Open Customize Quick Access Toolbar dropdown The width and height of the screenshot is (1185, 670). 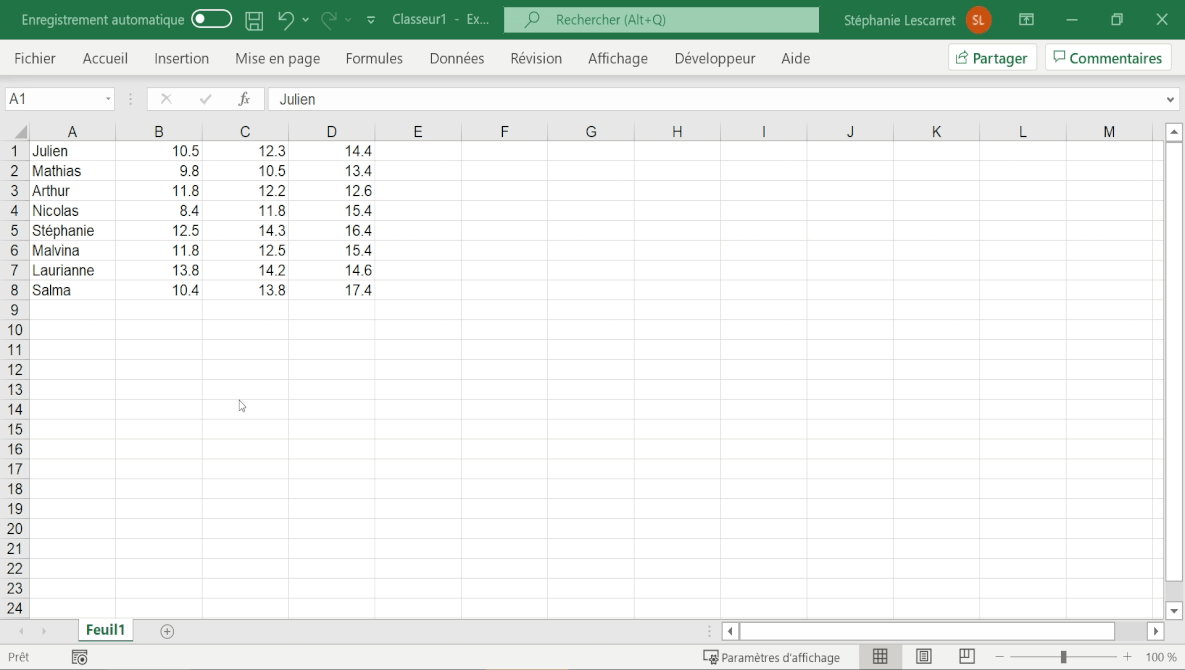[x=370, y=20]
